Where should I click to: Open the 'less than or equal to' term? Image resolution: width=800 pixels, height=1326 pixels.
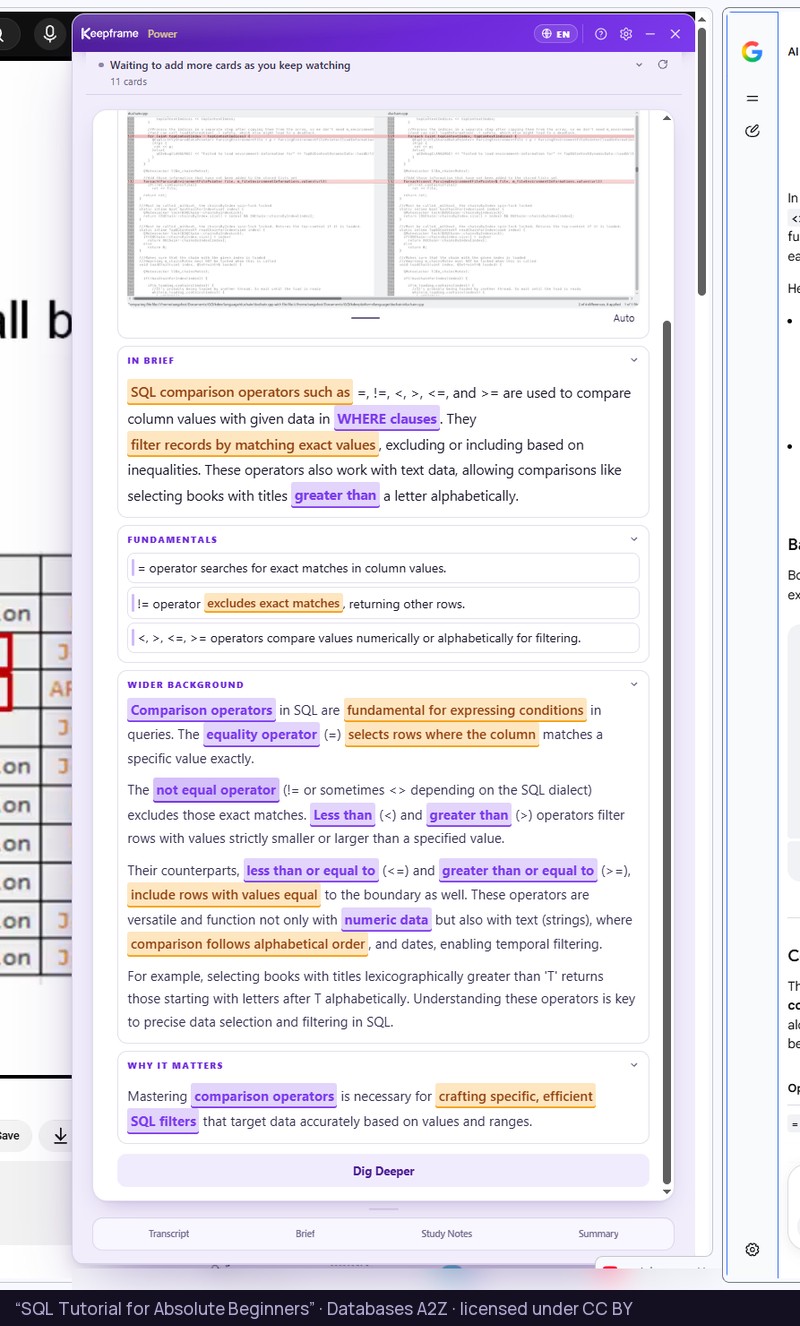[x=311, y=870]
